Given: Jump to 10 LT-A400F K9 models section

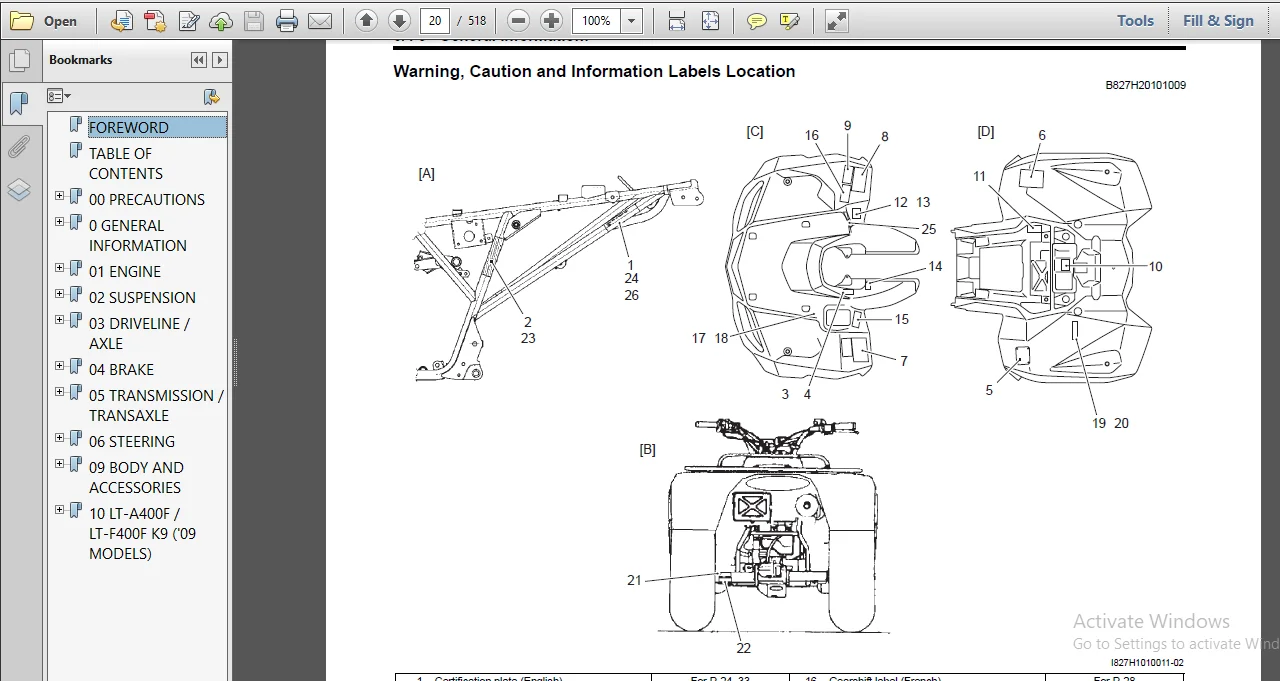Looking at the screenshot, I should (143, 533).
